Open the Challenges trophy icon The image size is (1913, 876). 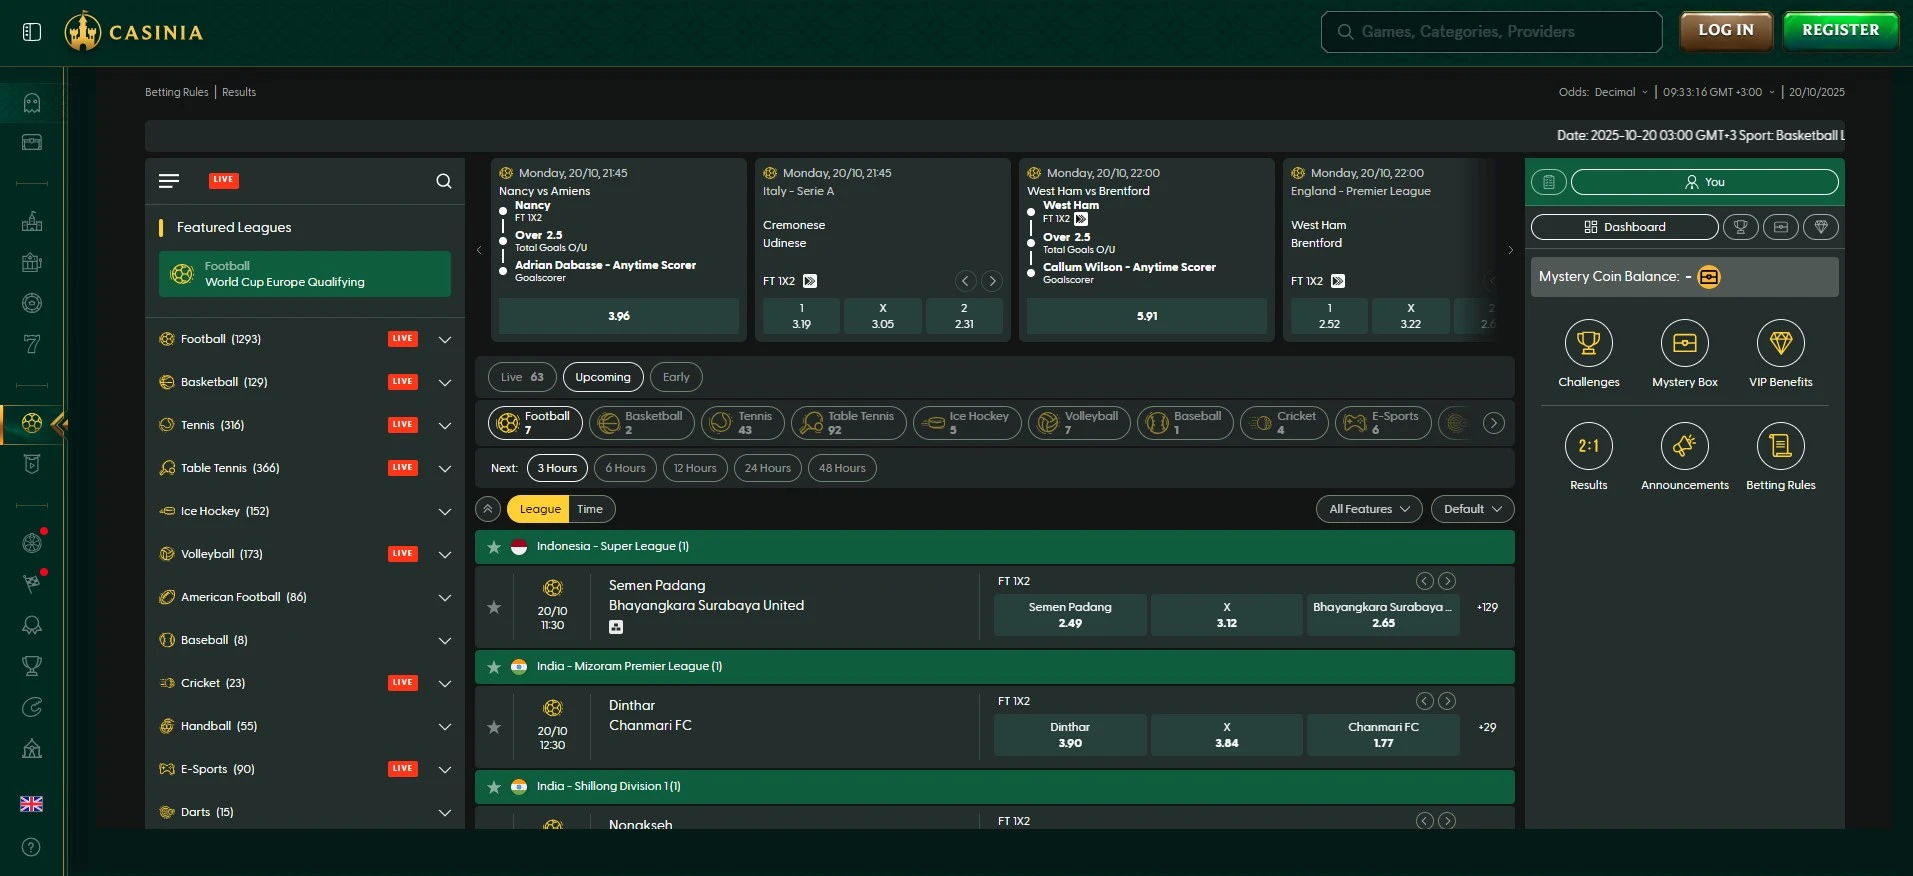click(1588, 344)
